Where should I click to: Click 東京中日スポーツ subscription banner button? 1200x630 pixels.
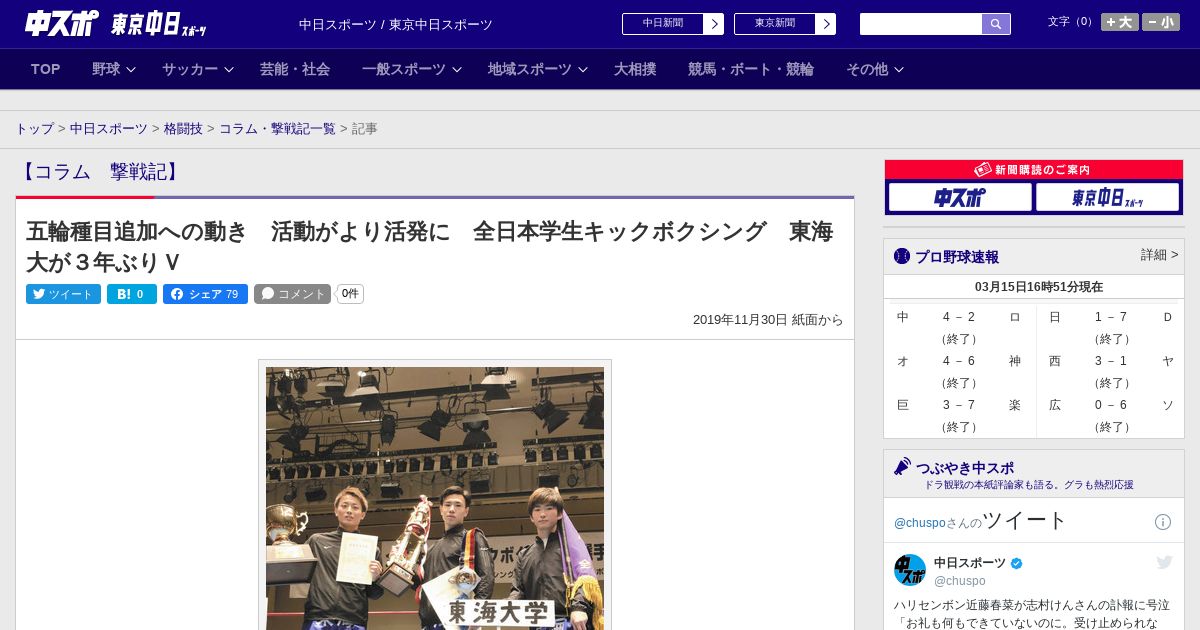pyautogui.click(x=1107, y=197)
